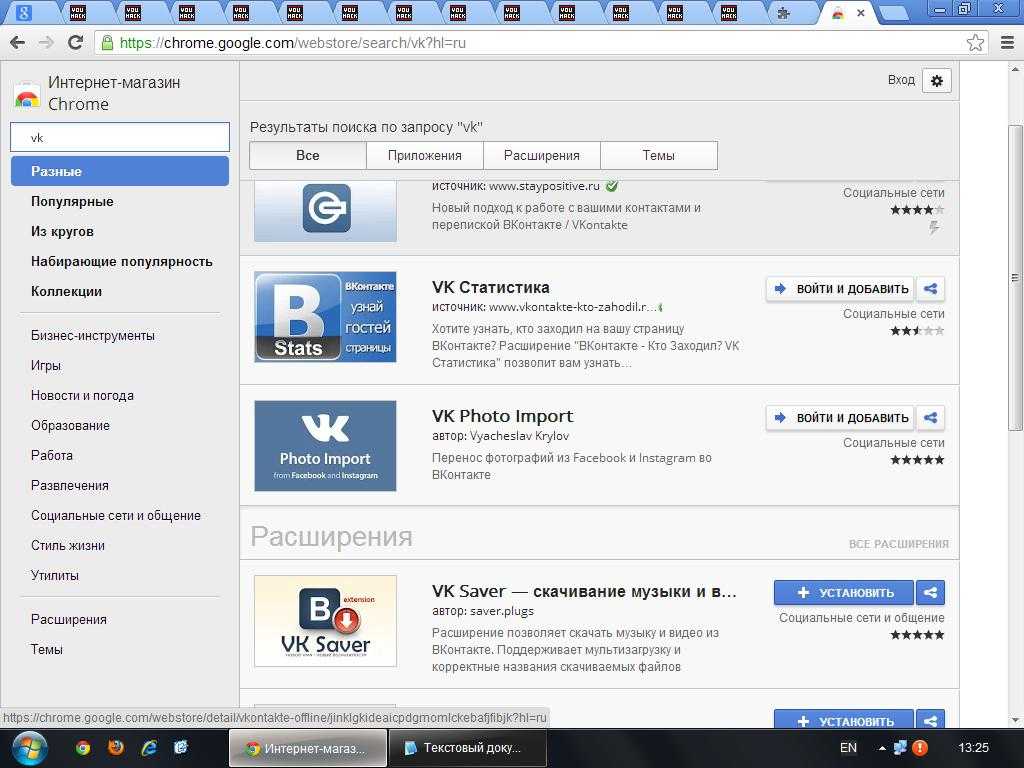The image size is (1024, 768).
Task: Open the Windows Start button
Action: point(28,748)
